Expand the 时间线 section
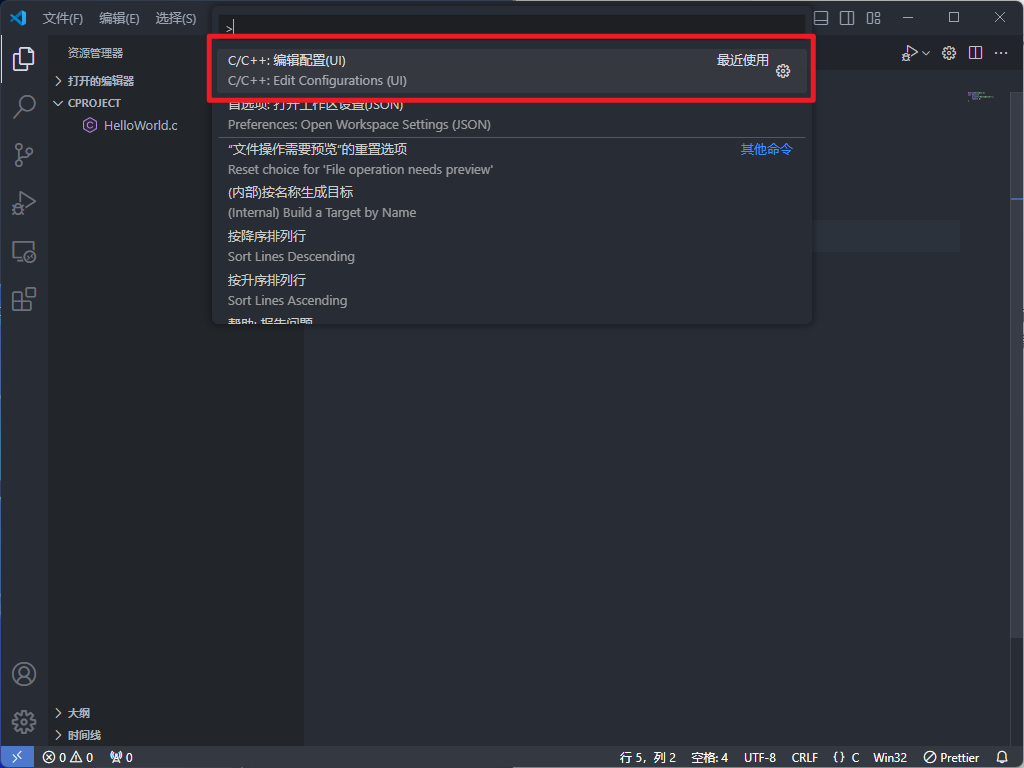 [x=77, y=735]
